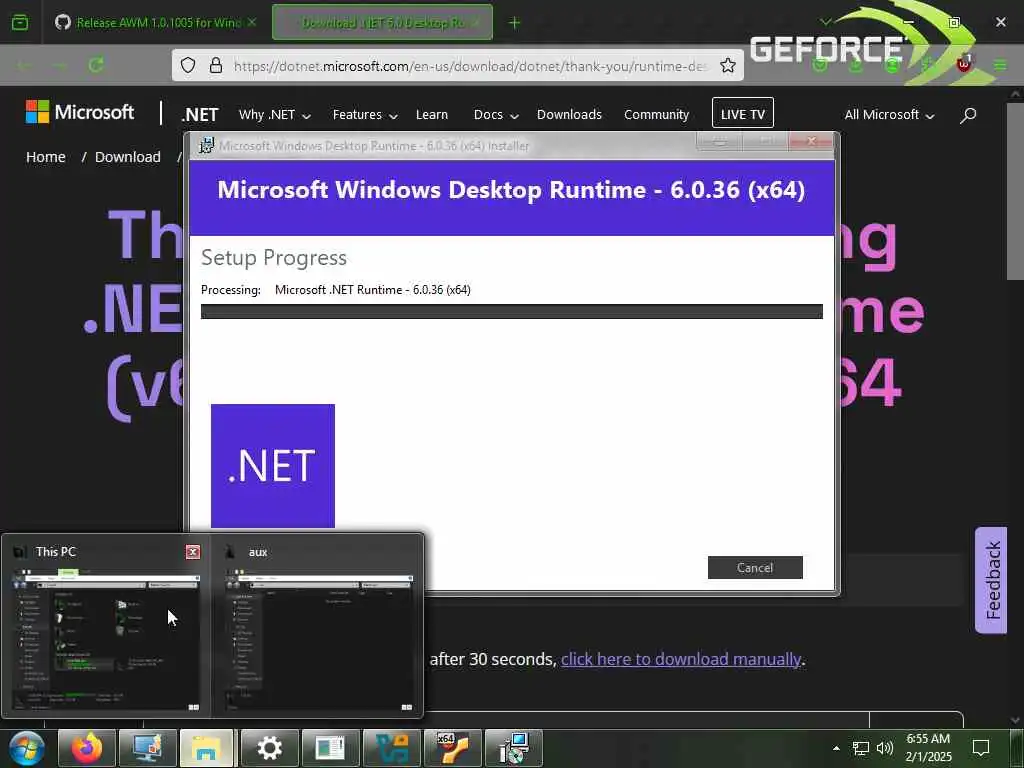Open the notification center icon
This screenshot has width=1024, height=768.
(x=981, y=748)
